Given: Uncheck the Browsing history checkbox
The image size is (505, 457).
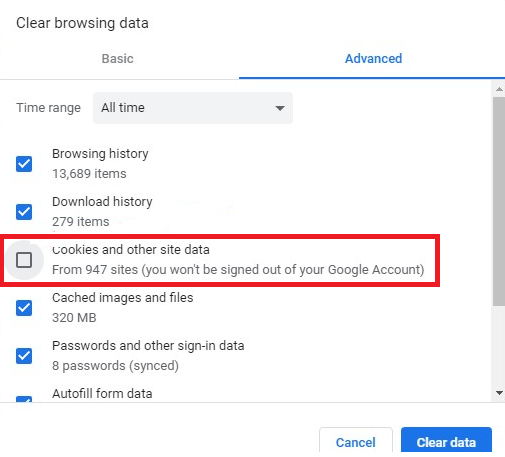Looking at the screenshot, I should tap(24, 164).
